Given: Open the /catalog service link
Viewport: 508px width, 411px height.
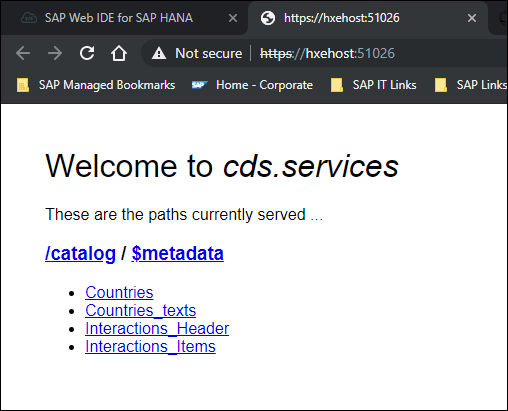Looking at the screenshot, I should [x=80, y=253].
